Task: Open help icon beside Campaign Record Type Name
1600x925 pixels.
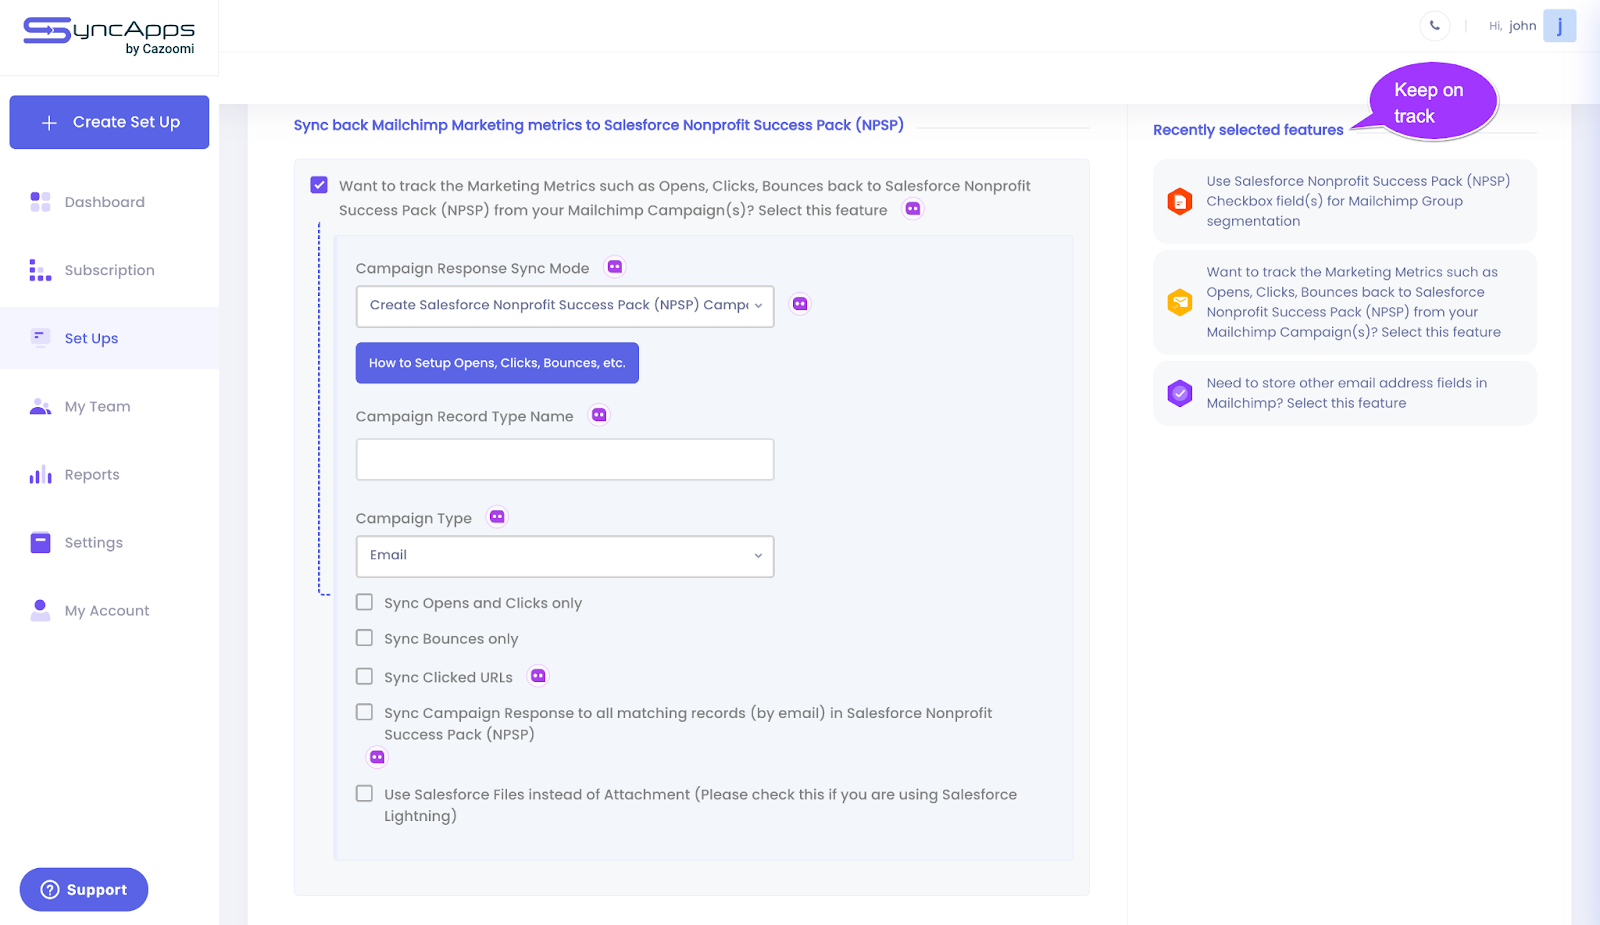Action: tap(599, 415)
